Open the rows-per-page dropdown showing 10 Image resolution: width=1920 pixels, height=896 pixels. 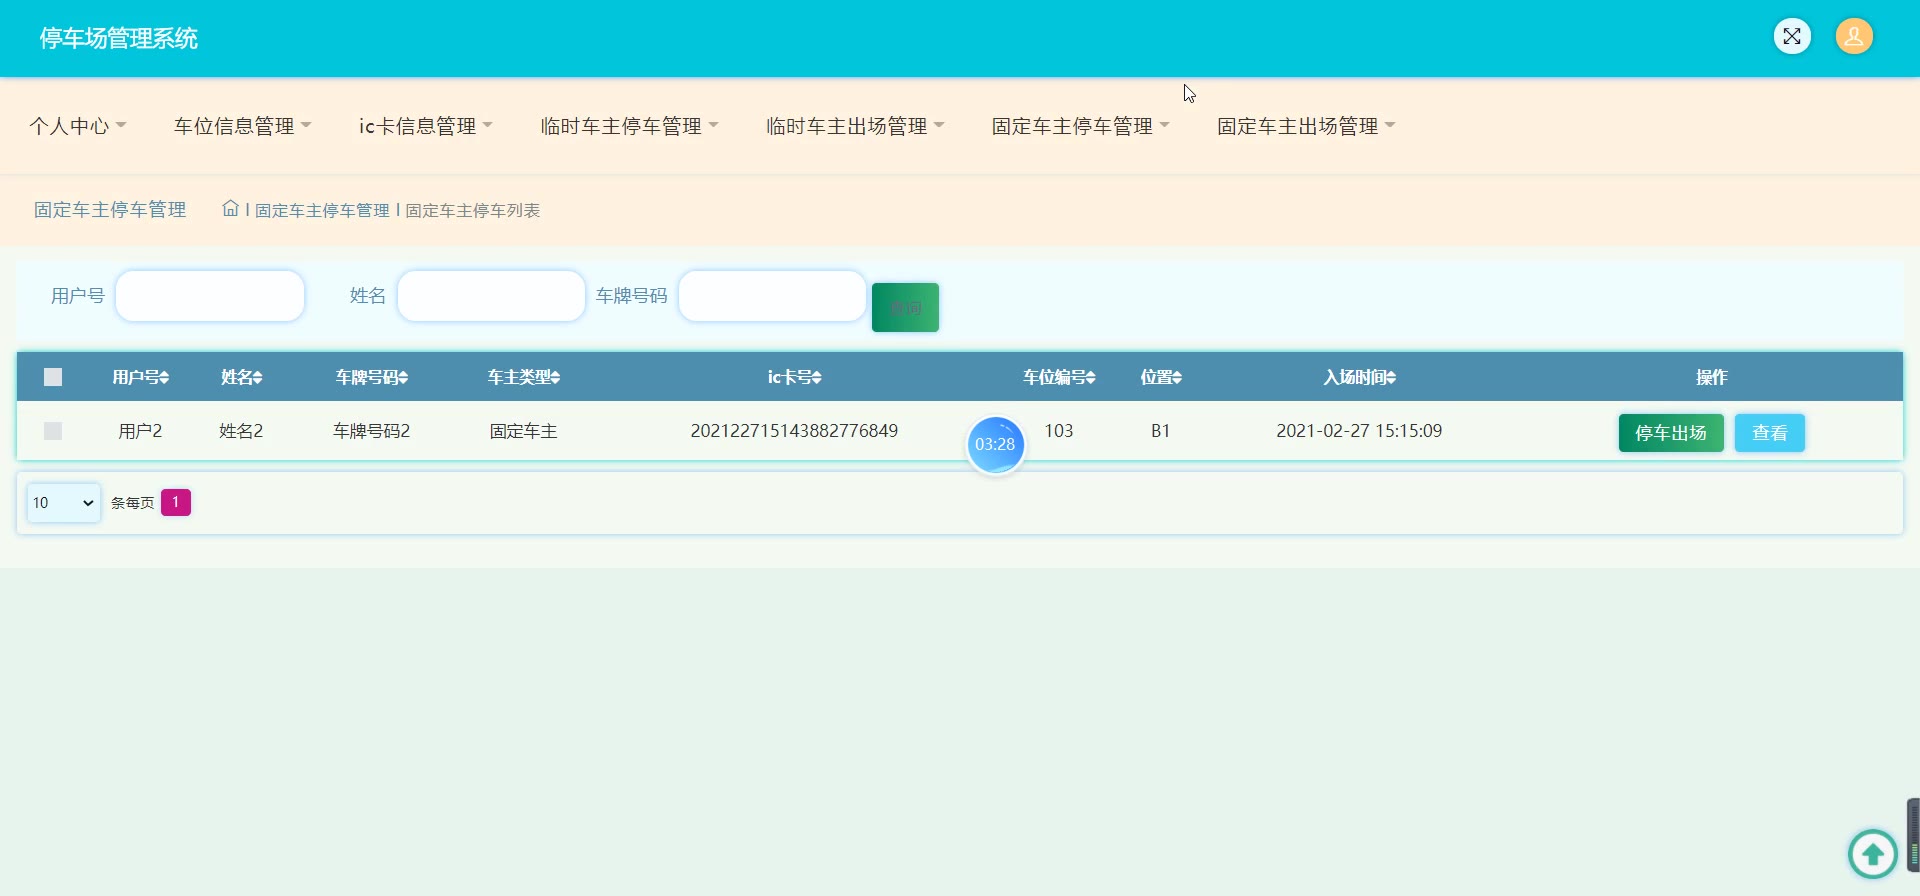point(63,503)
